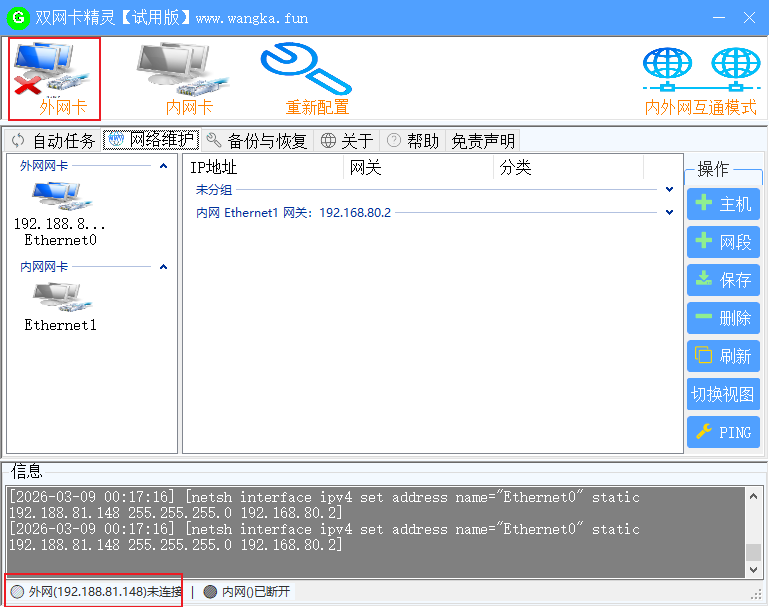The image size is (769, 607).
Task: Click the PING button
Action: click(723, 432)
